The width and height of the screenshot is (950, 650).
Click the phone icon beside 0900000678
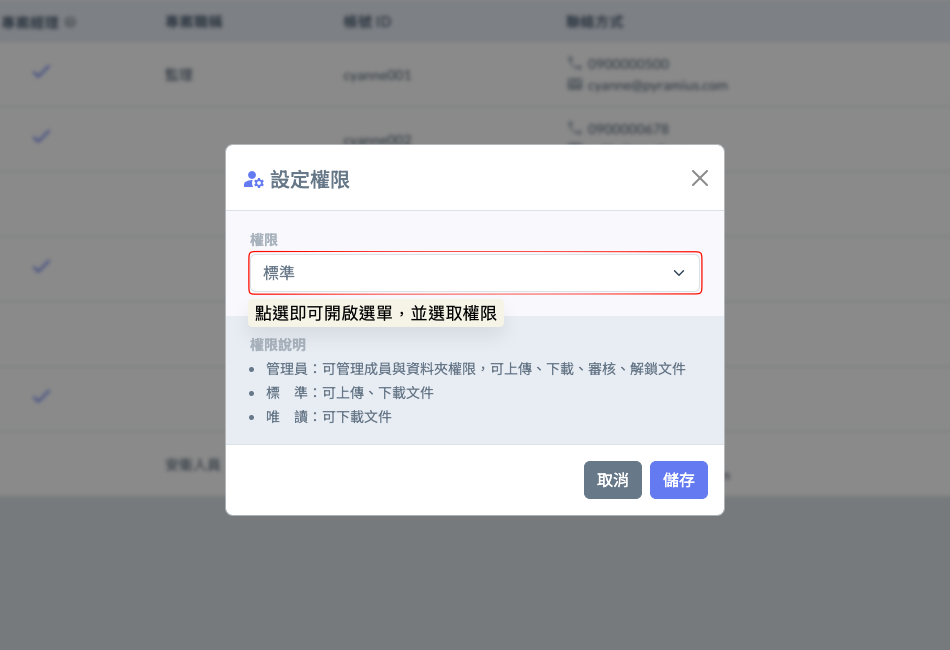[574, 128]
